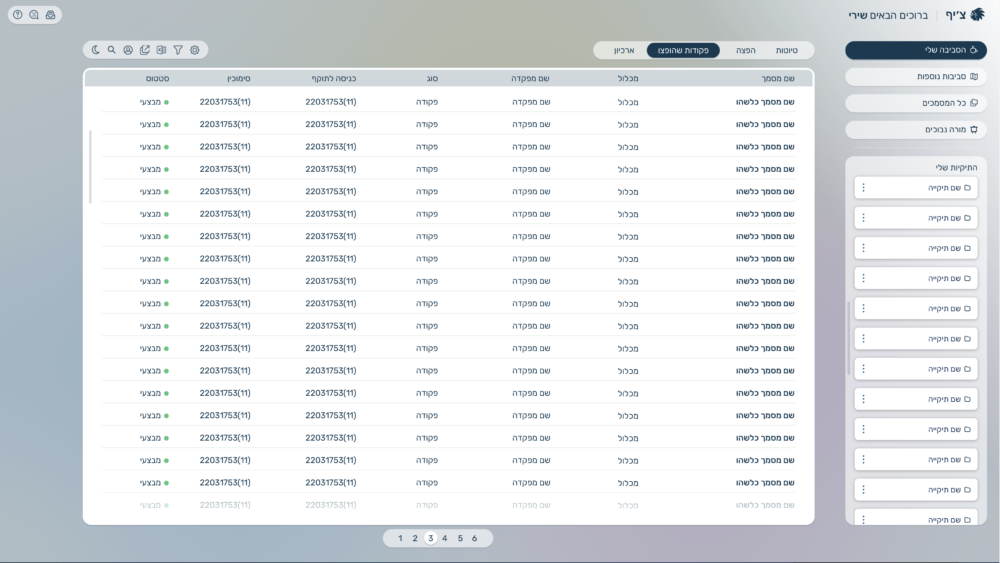Click the סטטוס column header

pos(158,78)
